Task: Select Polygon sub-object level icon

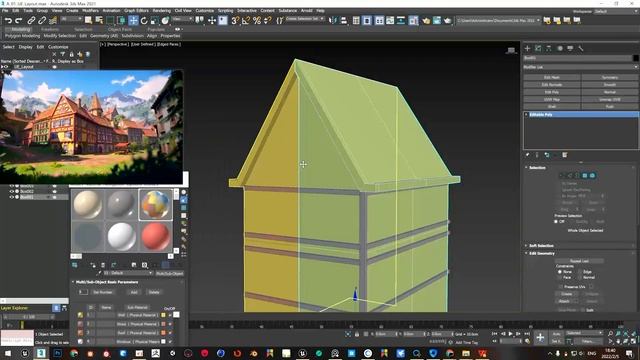Action: (584, 176)
